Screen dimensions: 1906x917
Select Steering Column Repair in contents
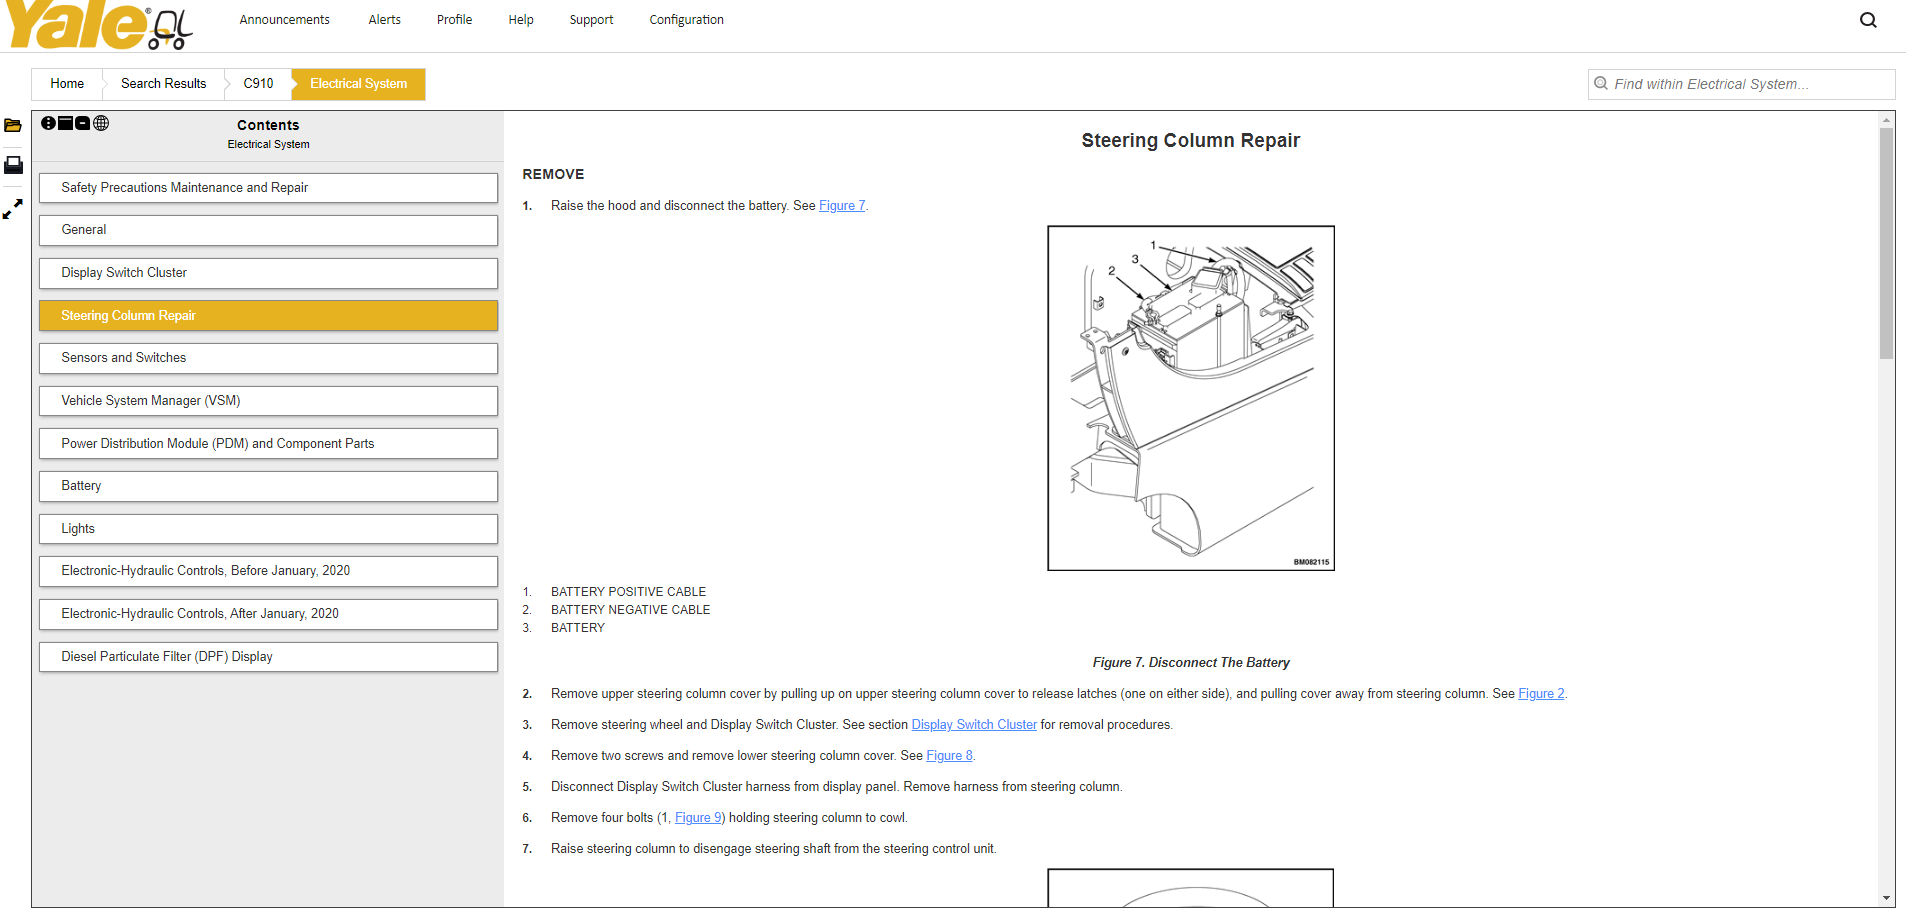click(x=268, y=316)
